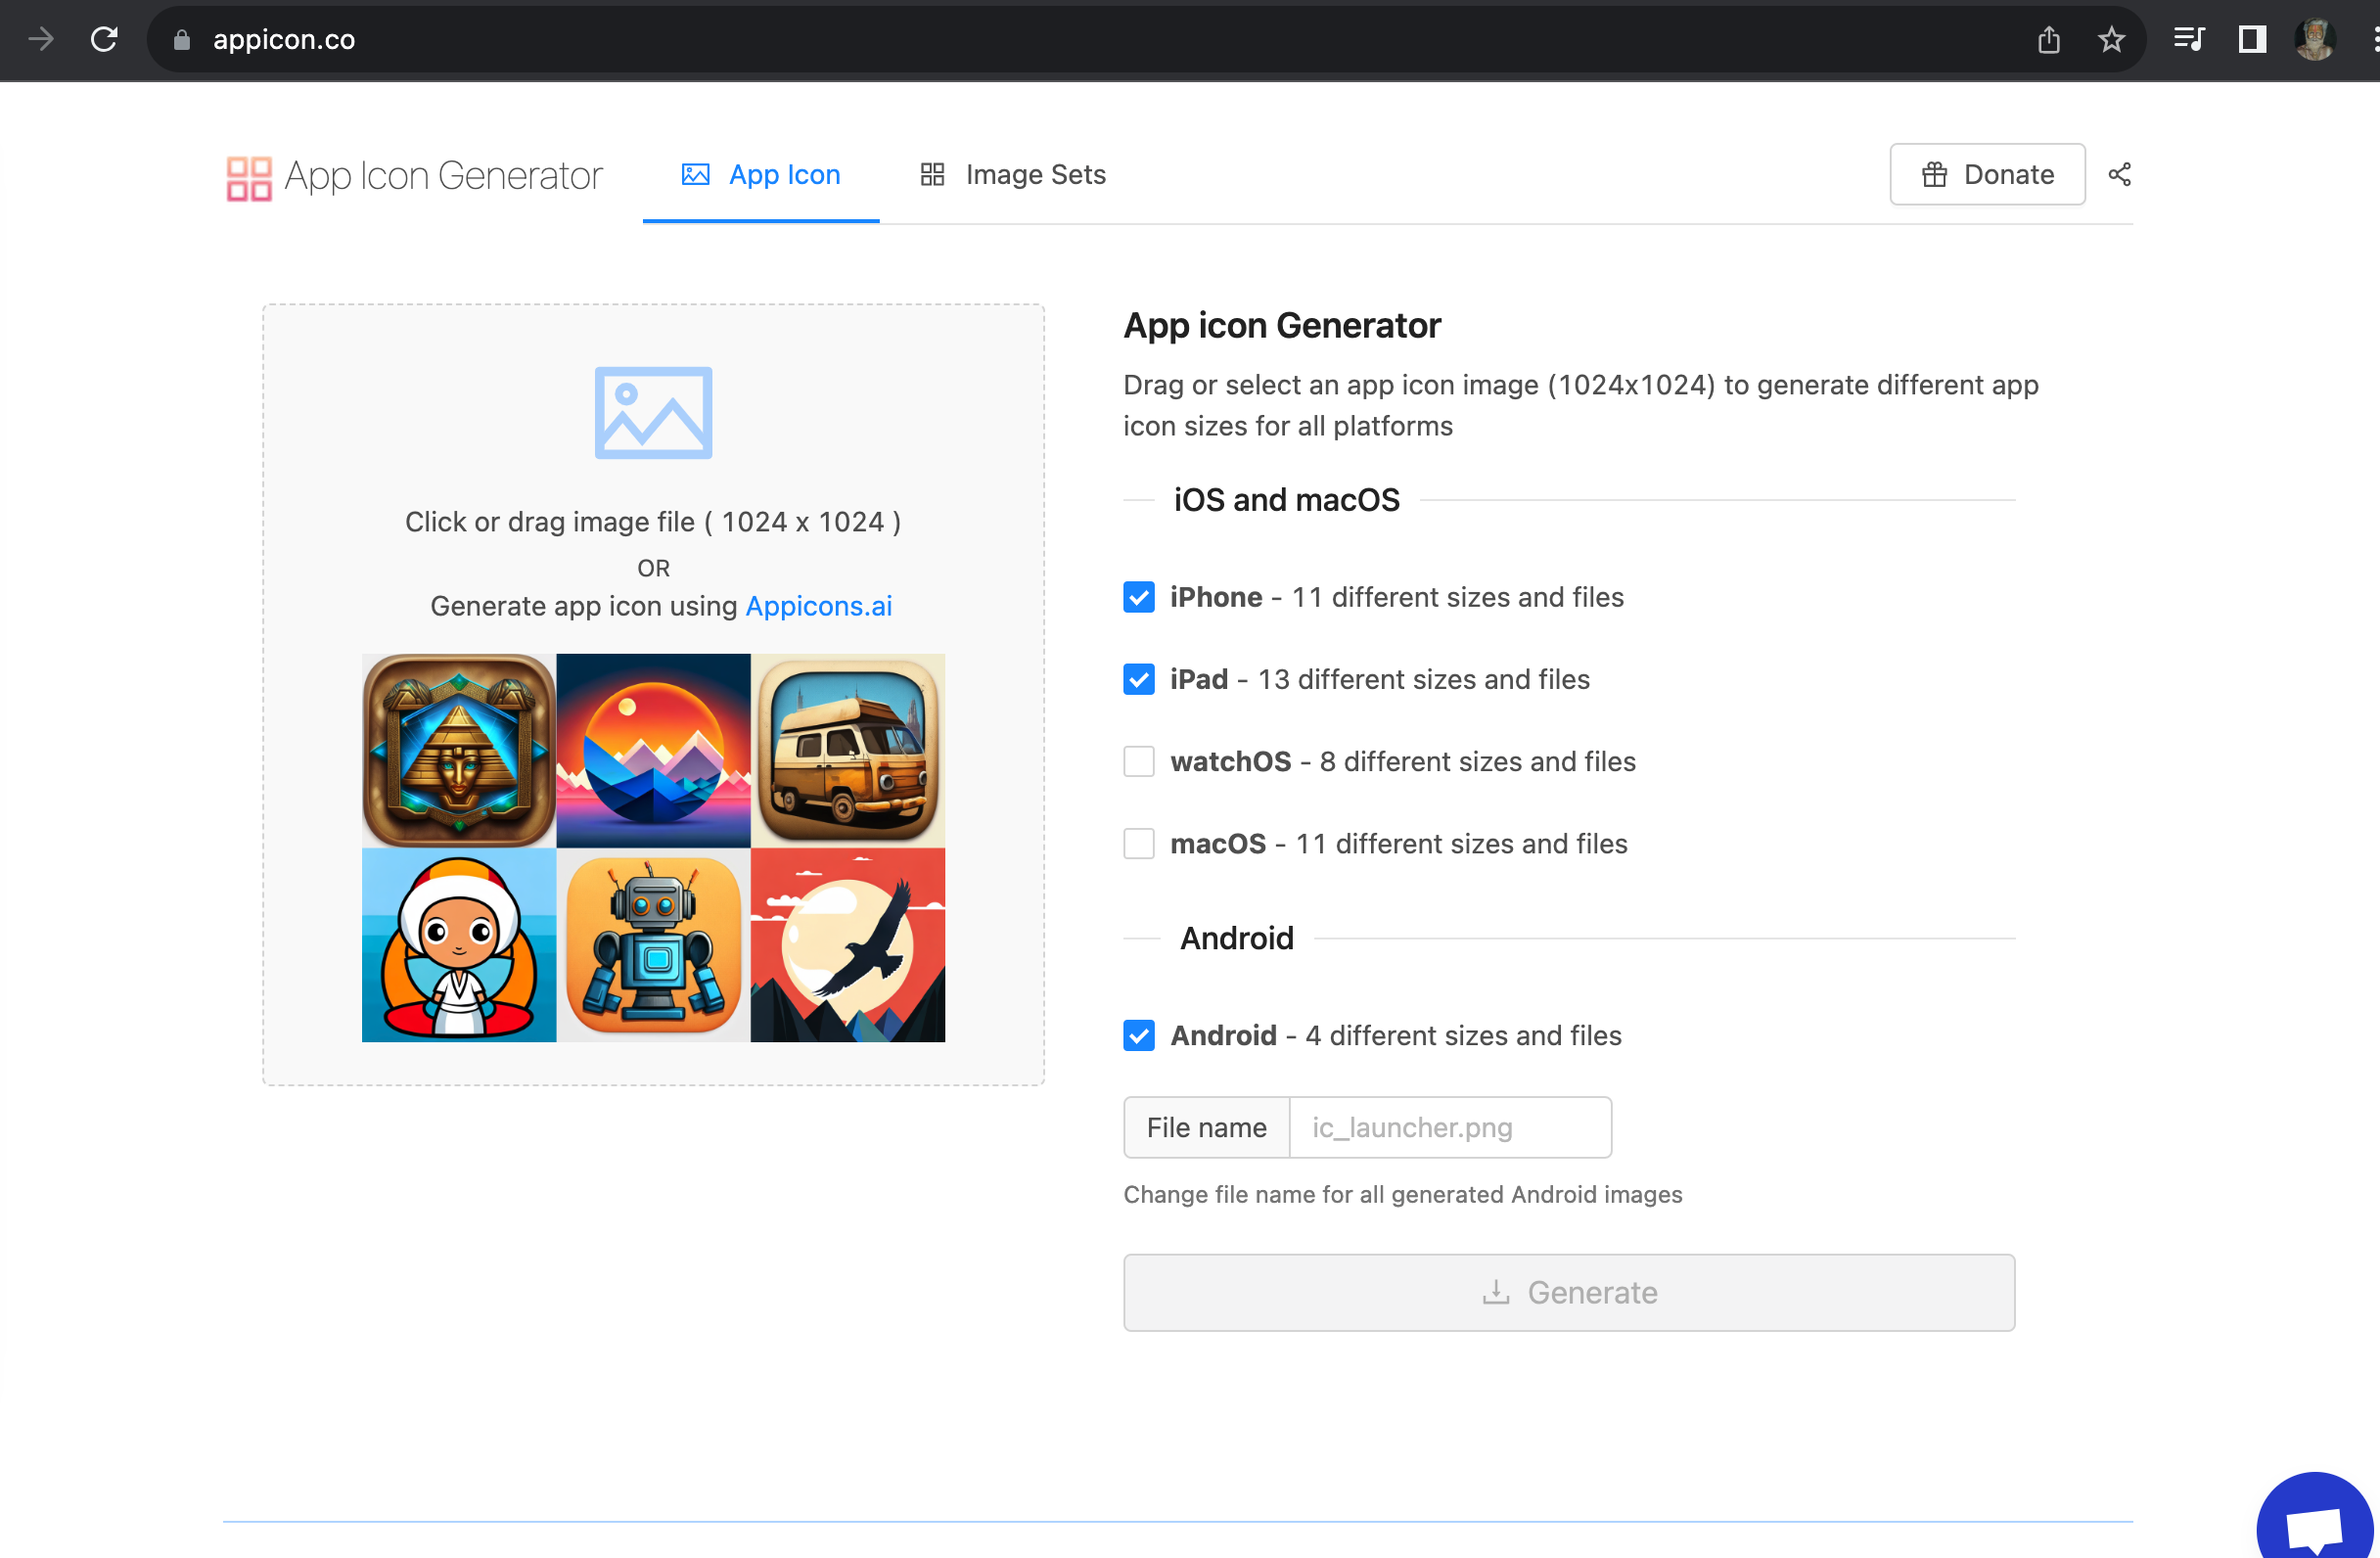Reload the page with the refresh icon
The height and width of the screenshot is (1558, 2380).
pyautogui.click(x=104, y=39)
